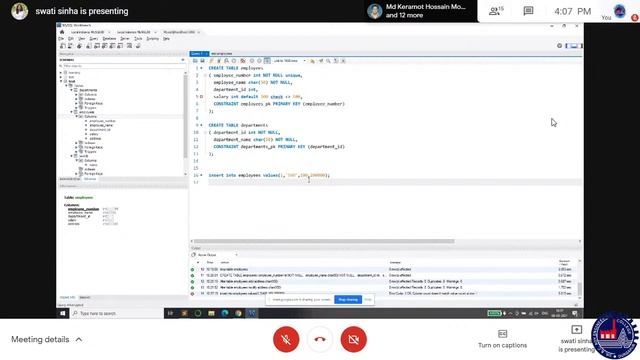Open the File menu

click(61, 39)
